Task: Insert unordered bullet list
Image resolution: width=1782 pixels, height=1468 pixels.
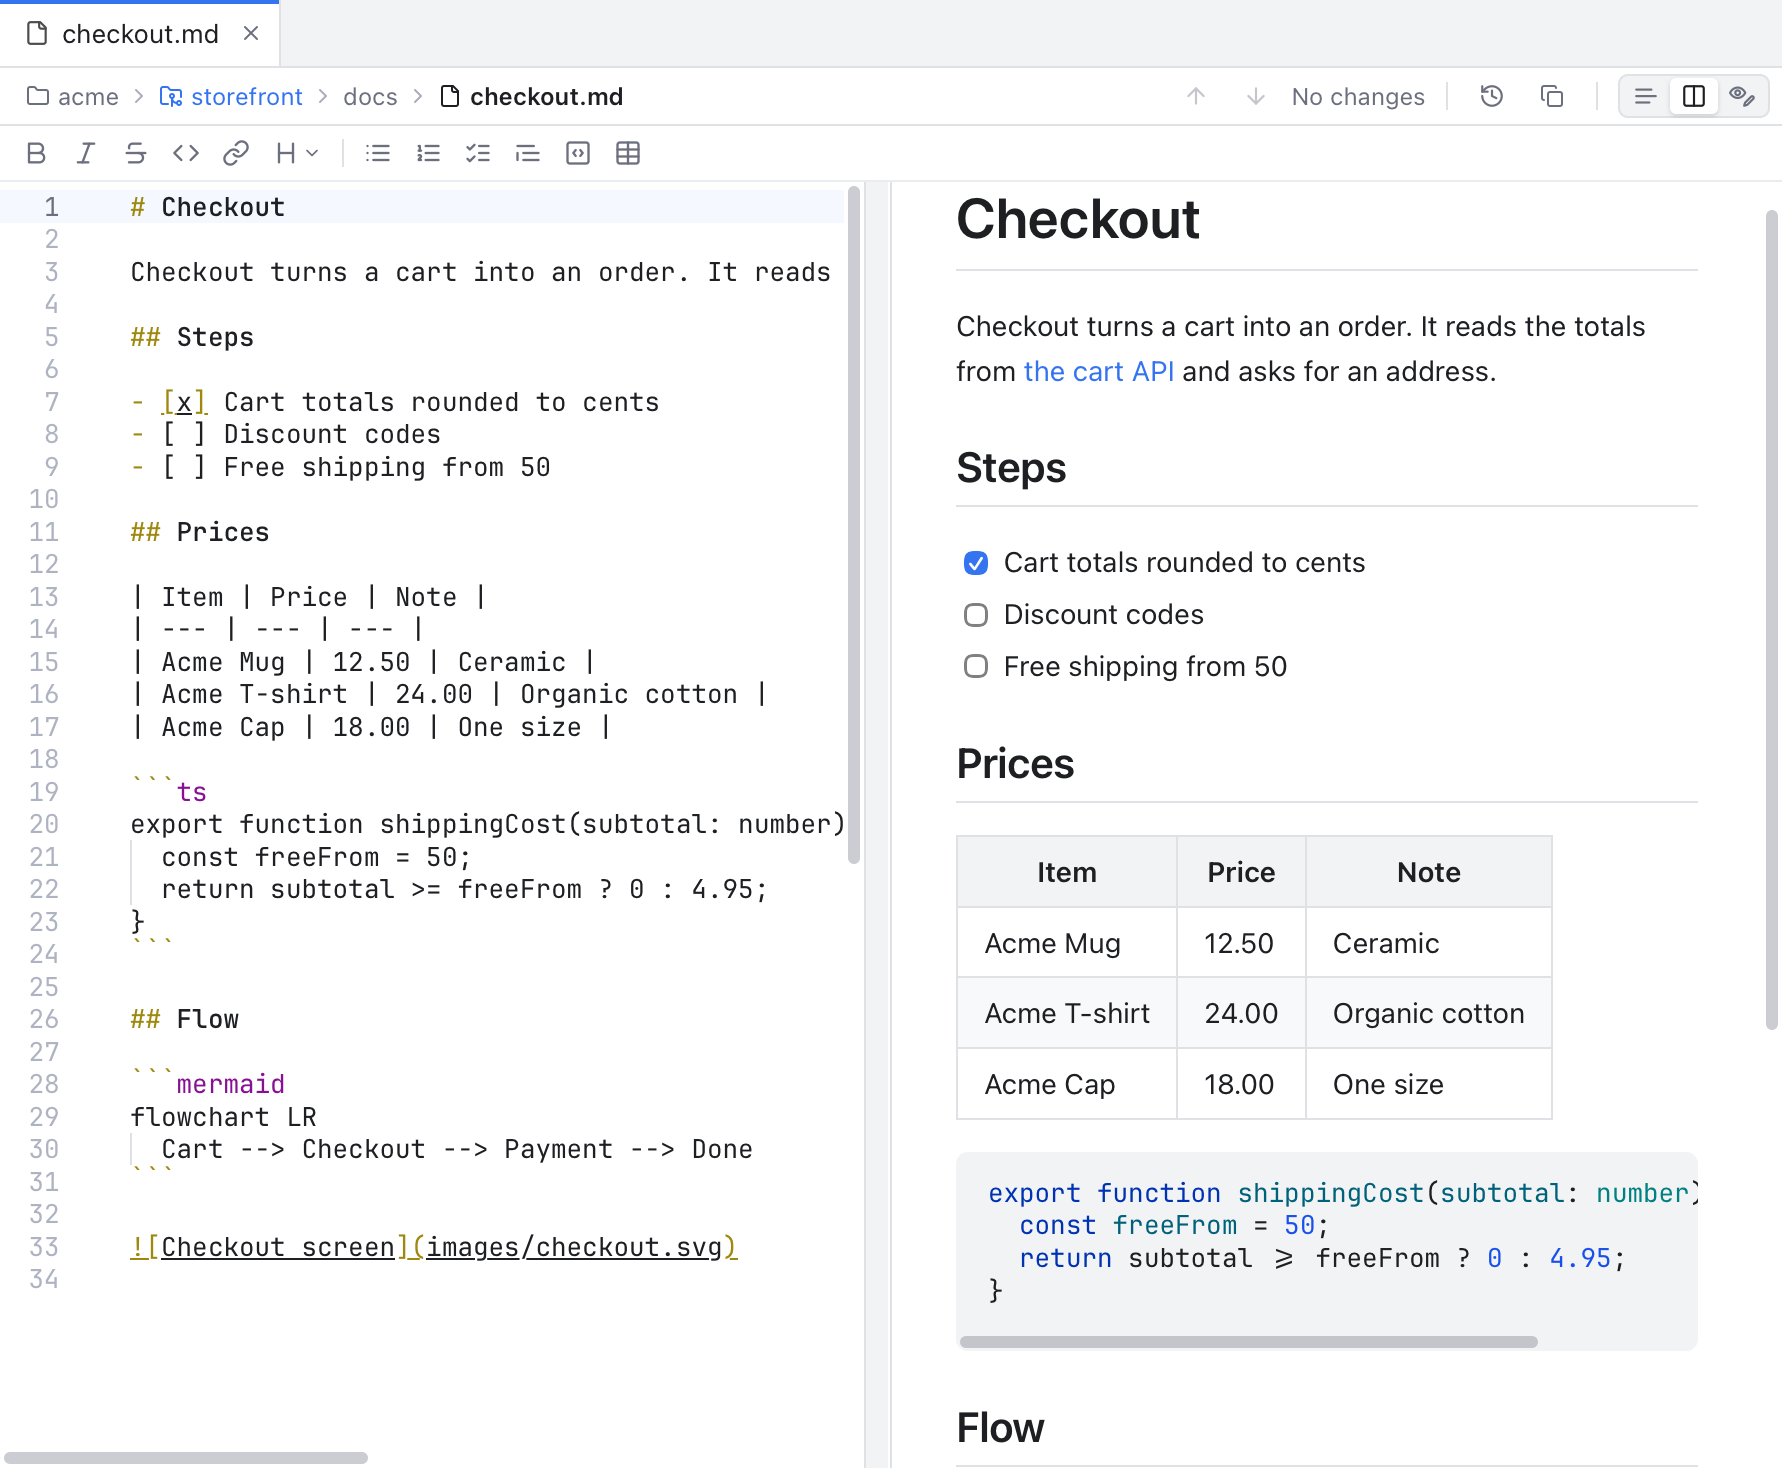Action: click(378, 153)
